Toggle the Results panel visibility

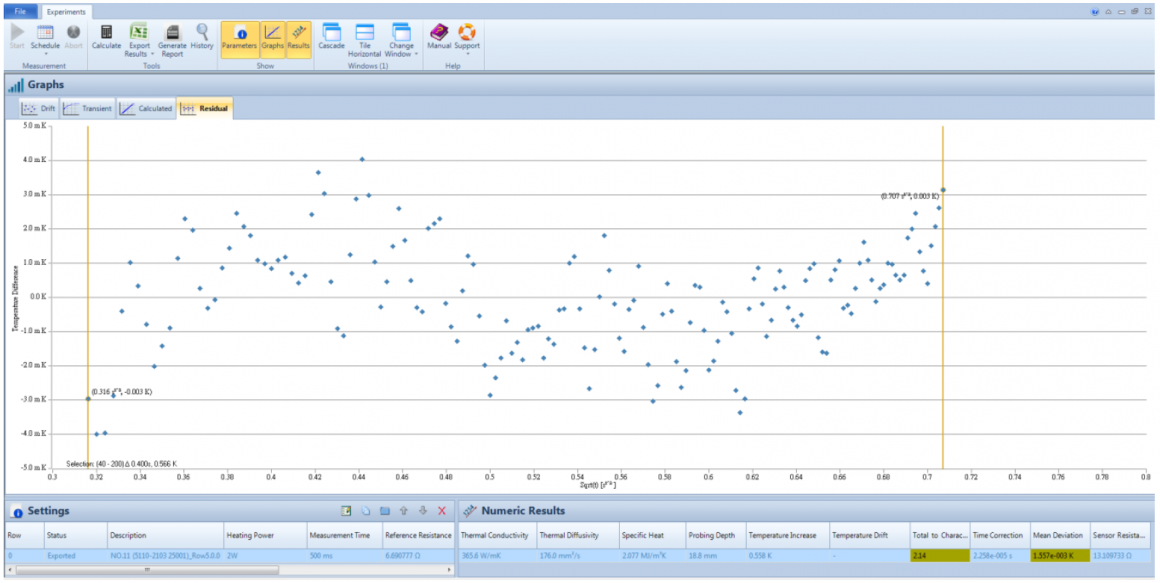tap(298, 39)
